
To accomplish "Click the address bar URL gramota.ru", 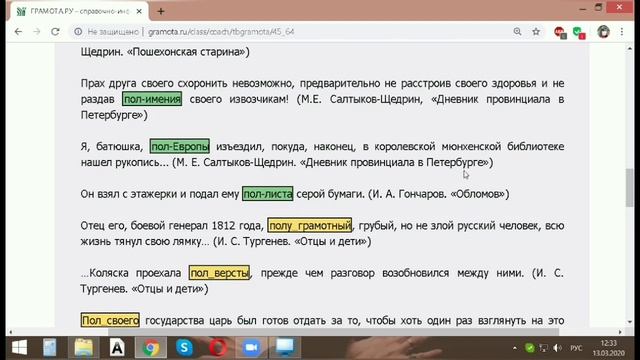I will (x=221, y=31).
